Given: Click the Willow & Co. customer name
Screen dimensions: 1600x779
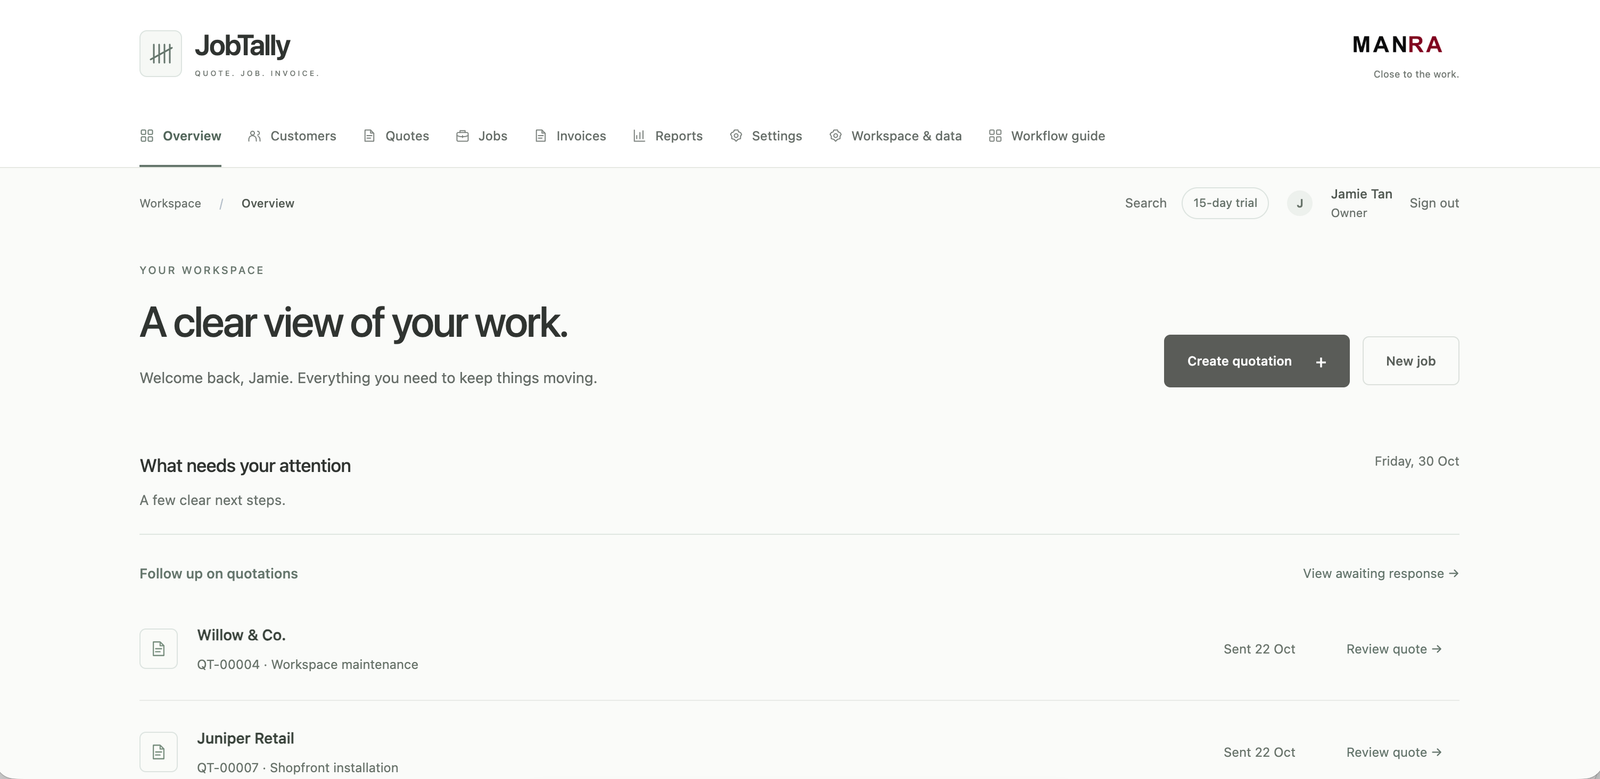Looking at the screenshot, I should [x=241, y=635].
